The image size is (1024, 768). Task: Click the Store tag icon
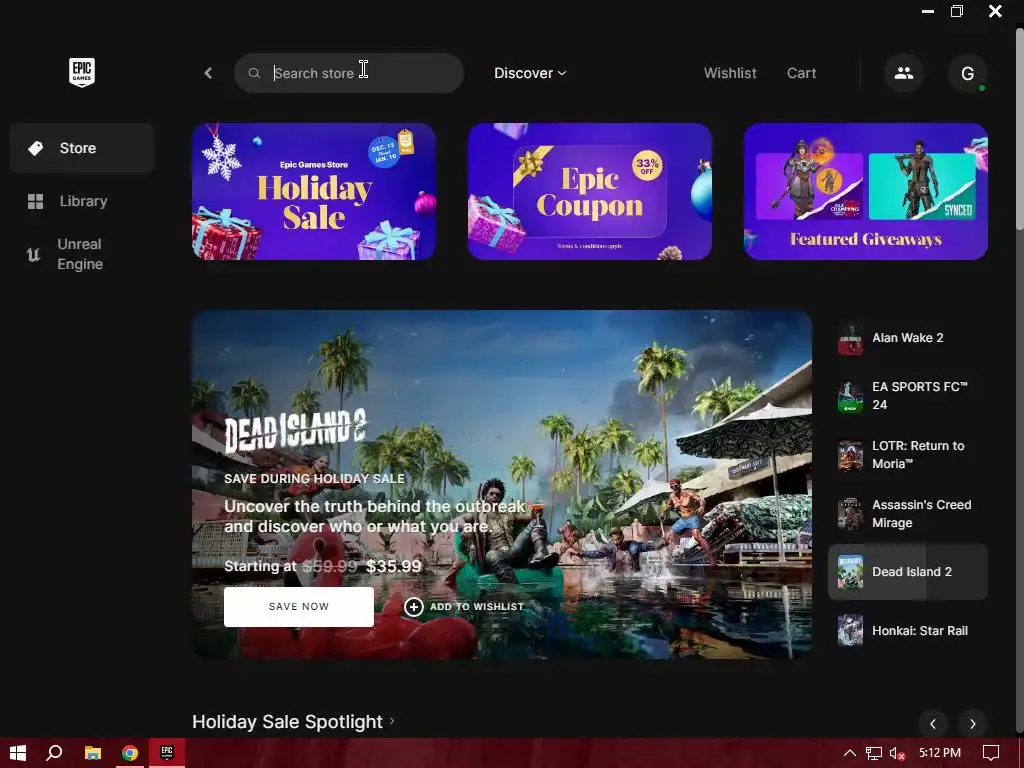[35, 148]
